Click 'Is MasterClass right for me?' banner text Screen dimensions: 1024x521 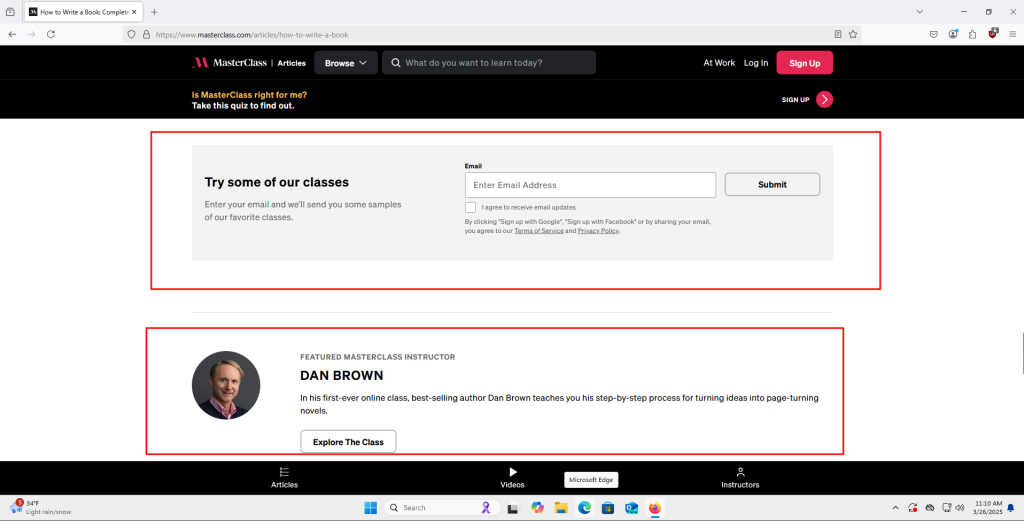click(249, 95)
